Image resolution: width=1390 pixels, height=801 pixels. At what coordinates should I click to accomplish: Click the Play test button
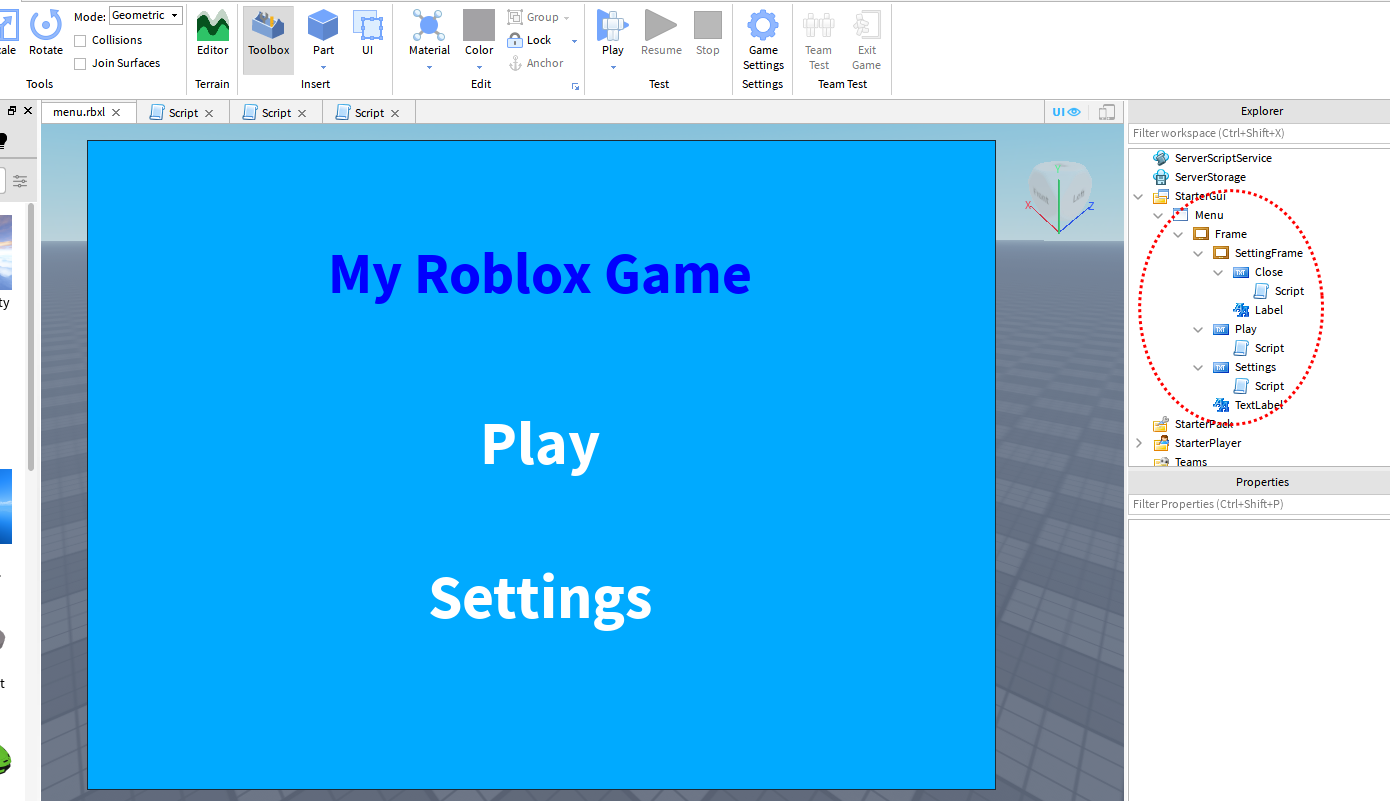click(612, 32)
